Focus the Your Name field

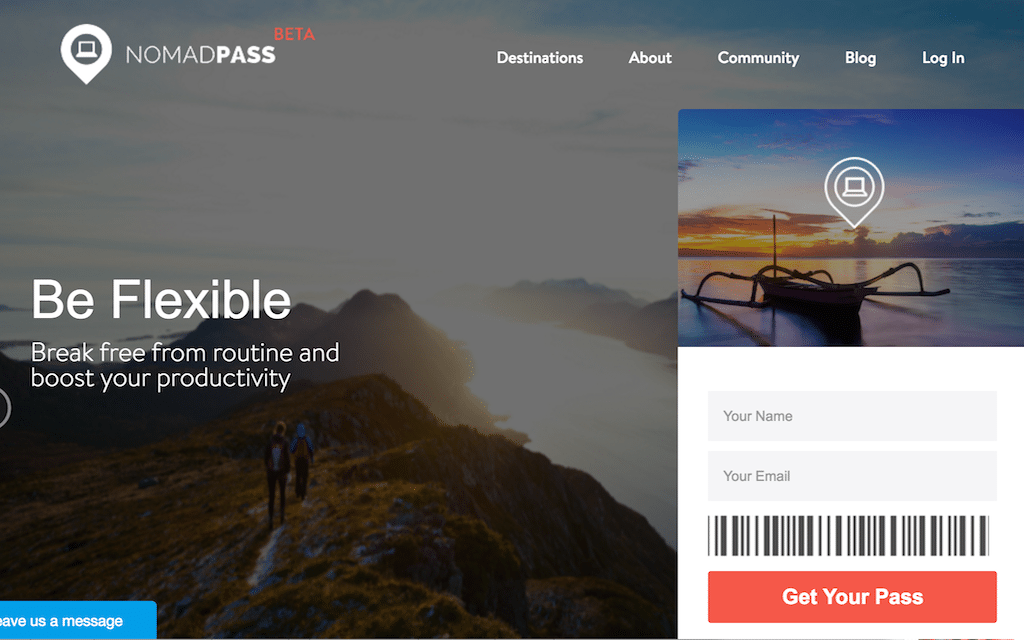point(852,416)
